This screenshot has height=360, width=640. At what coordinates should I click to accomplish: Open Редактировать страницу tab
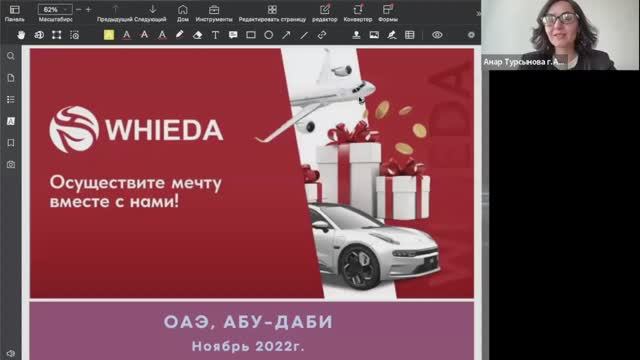272,13
